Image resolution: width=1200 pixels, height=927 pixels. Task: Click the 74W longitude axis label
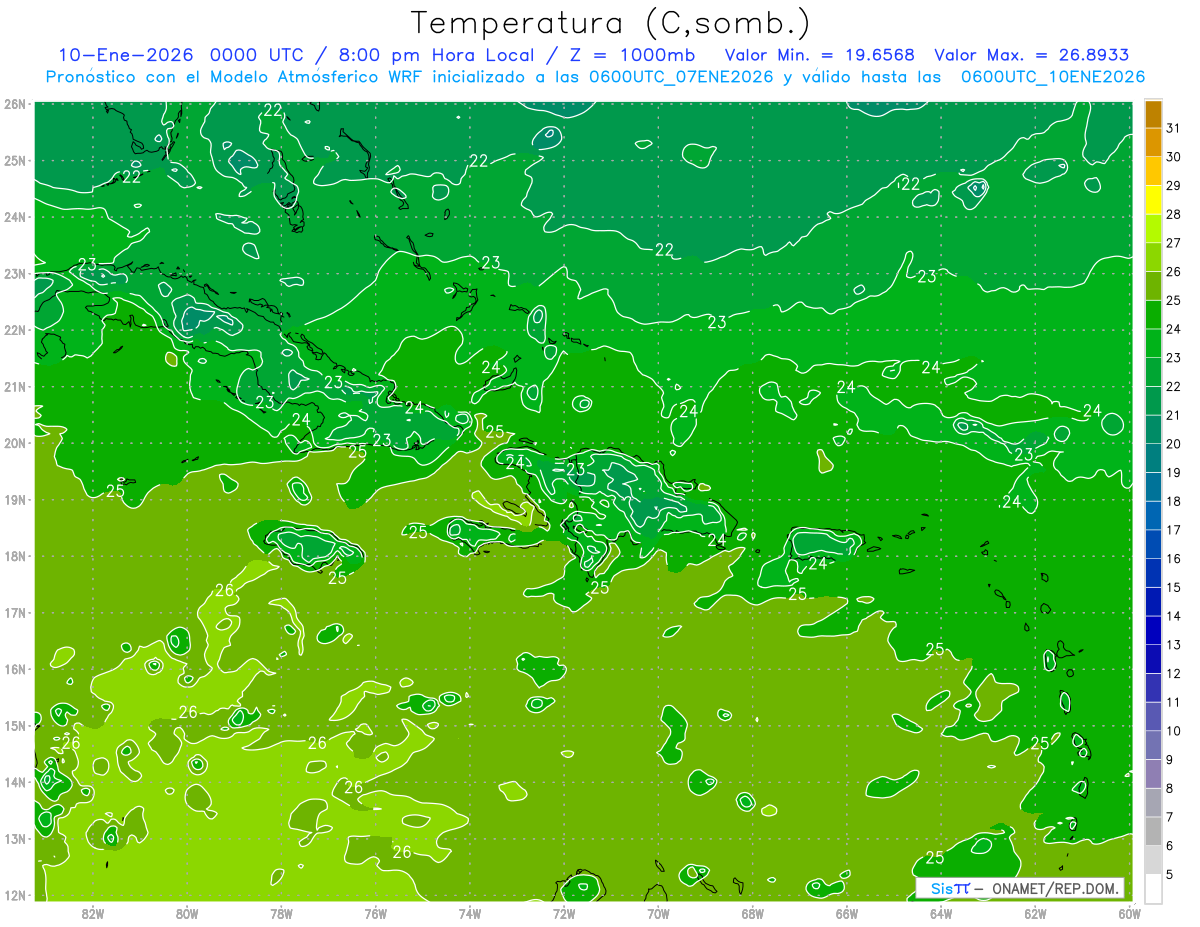tap(469, 913)
